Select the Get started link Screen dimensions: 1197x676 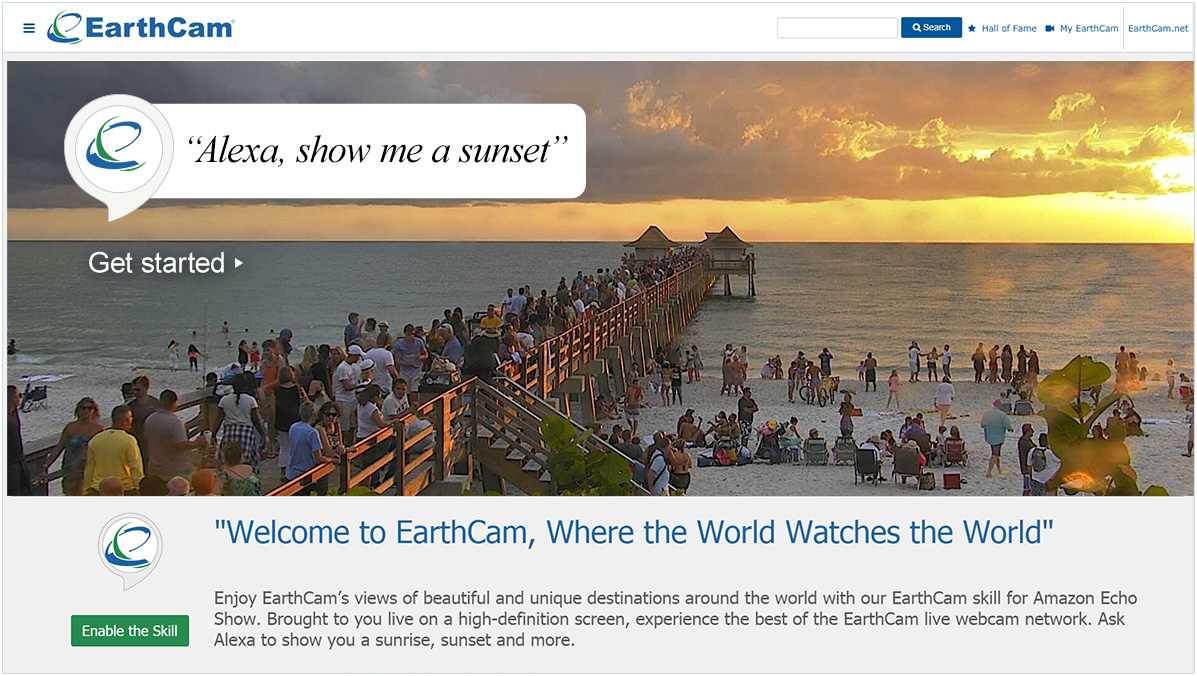point(157,263)
